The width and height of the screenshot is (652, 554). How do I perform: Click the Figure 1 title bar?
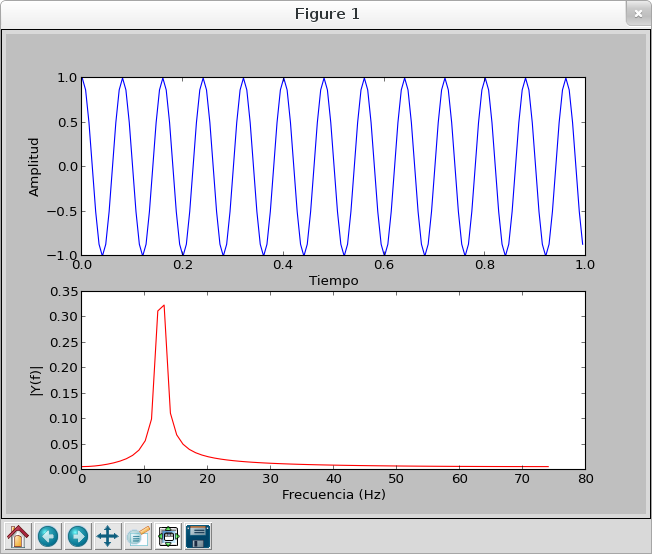tap(326, 14)
